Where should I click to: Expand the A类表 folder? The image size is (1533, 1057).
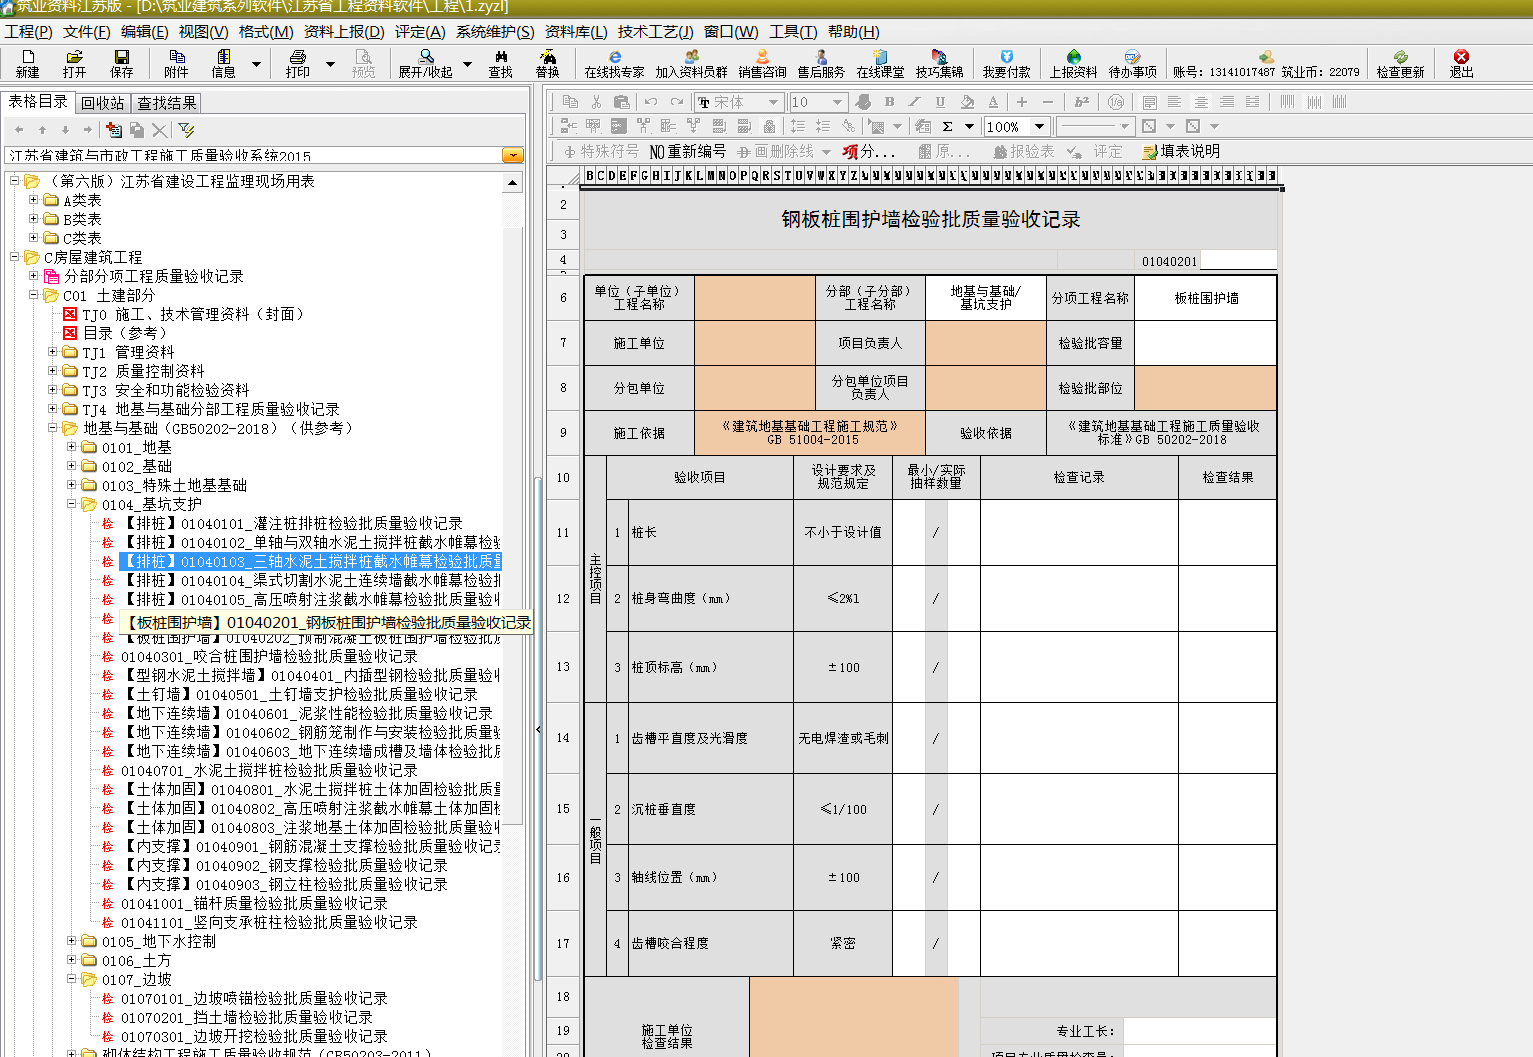(x=33, y=200)
